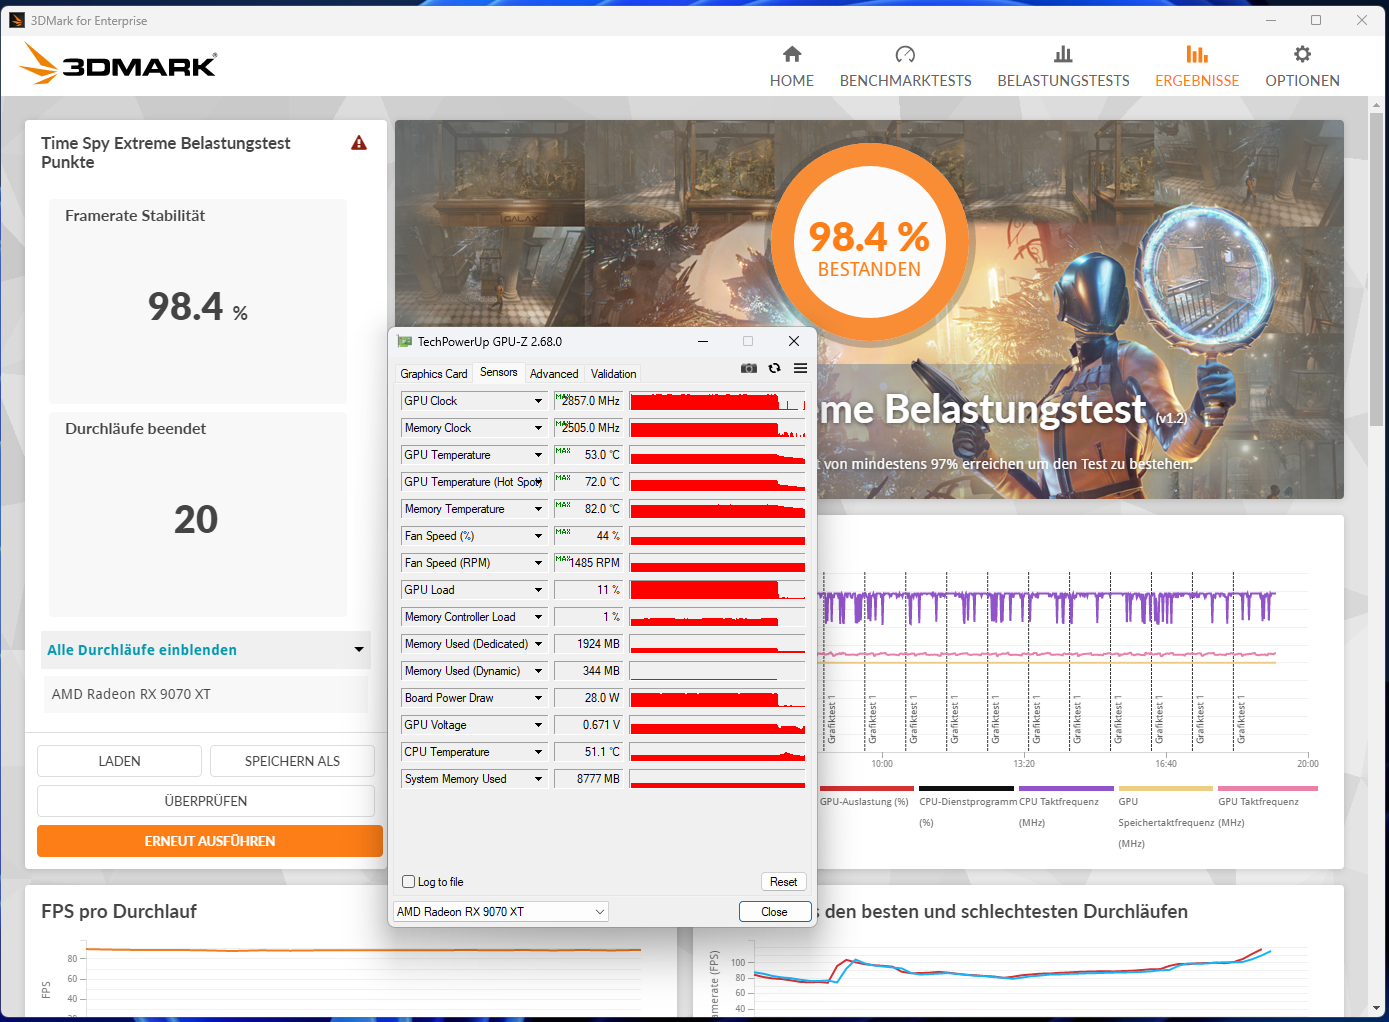Click ERNEUT AUSFÜHREN button
Viewport: 1389px width, 1022px height.
pos(210,841)
